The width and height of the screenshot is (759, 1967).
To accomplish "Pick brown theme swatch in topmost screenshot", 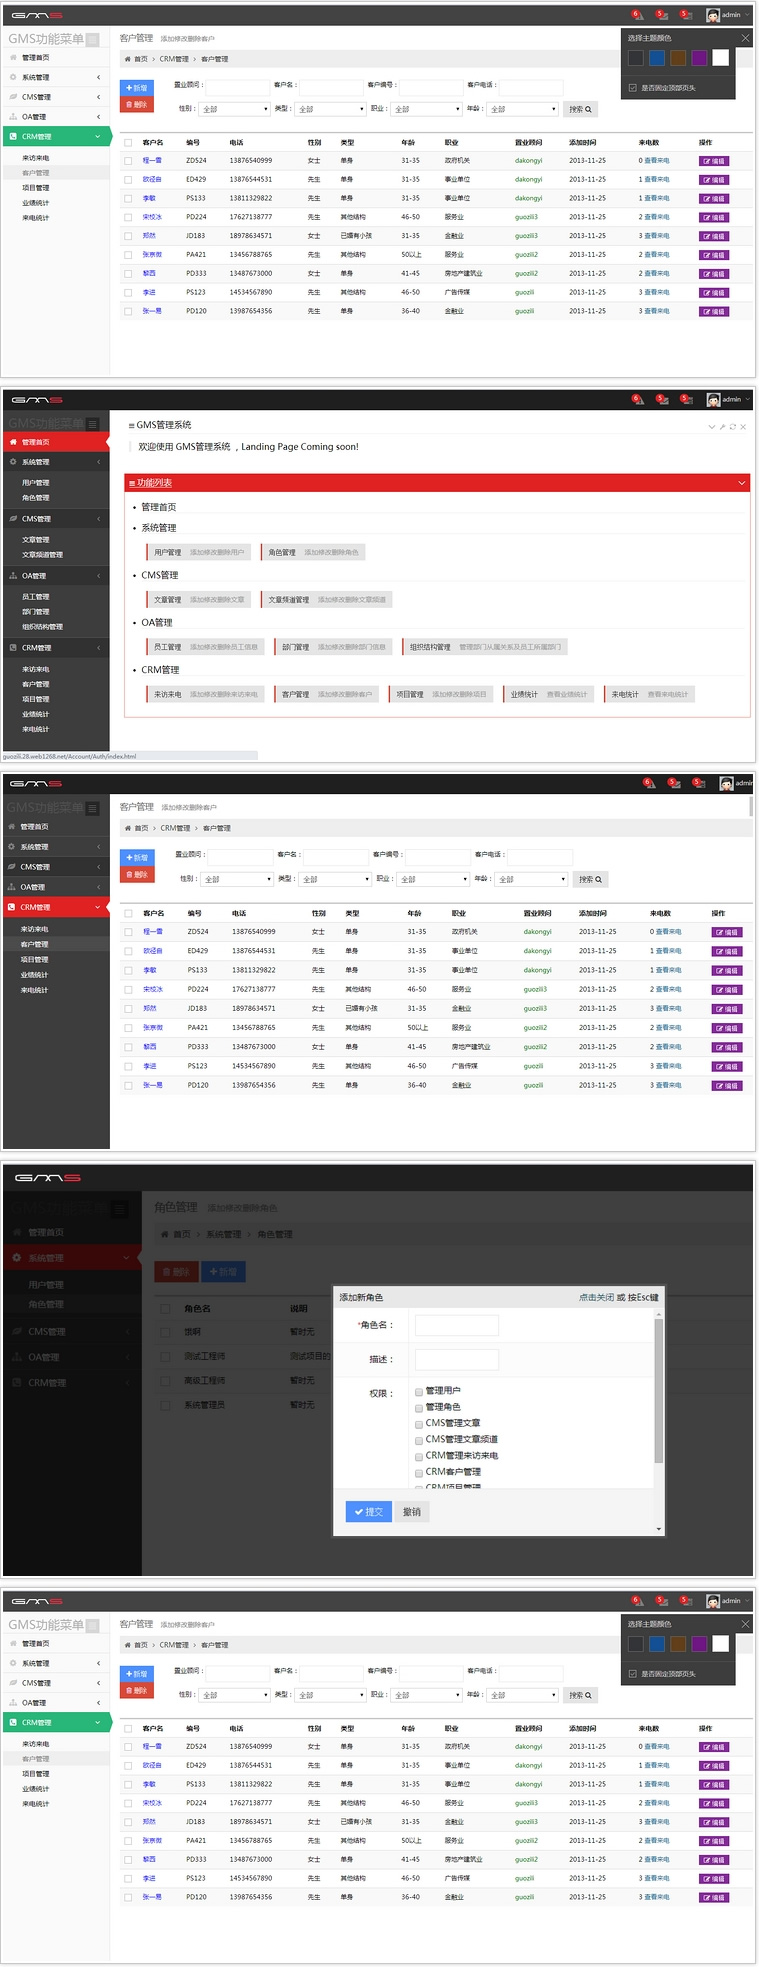I will pyautogui.click(x=678, y=58).
